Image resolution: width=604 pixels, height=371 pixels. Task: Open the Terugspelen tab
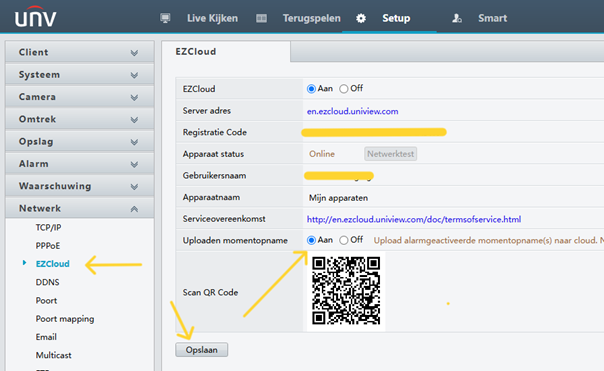point(312,18)
